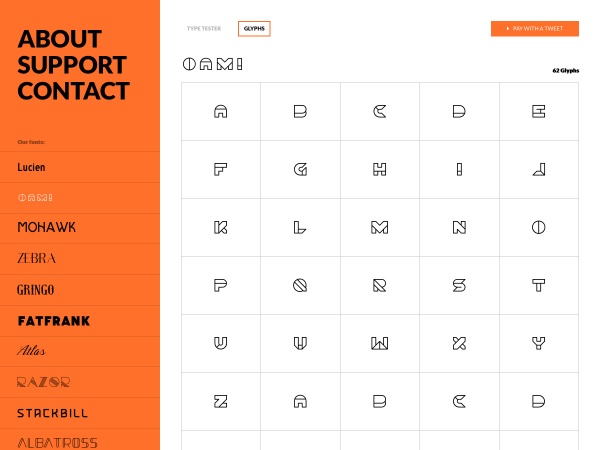
Task: Click the letter H glyph tile
Action: pos(379,170)
